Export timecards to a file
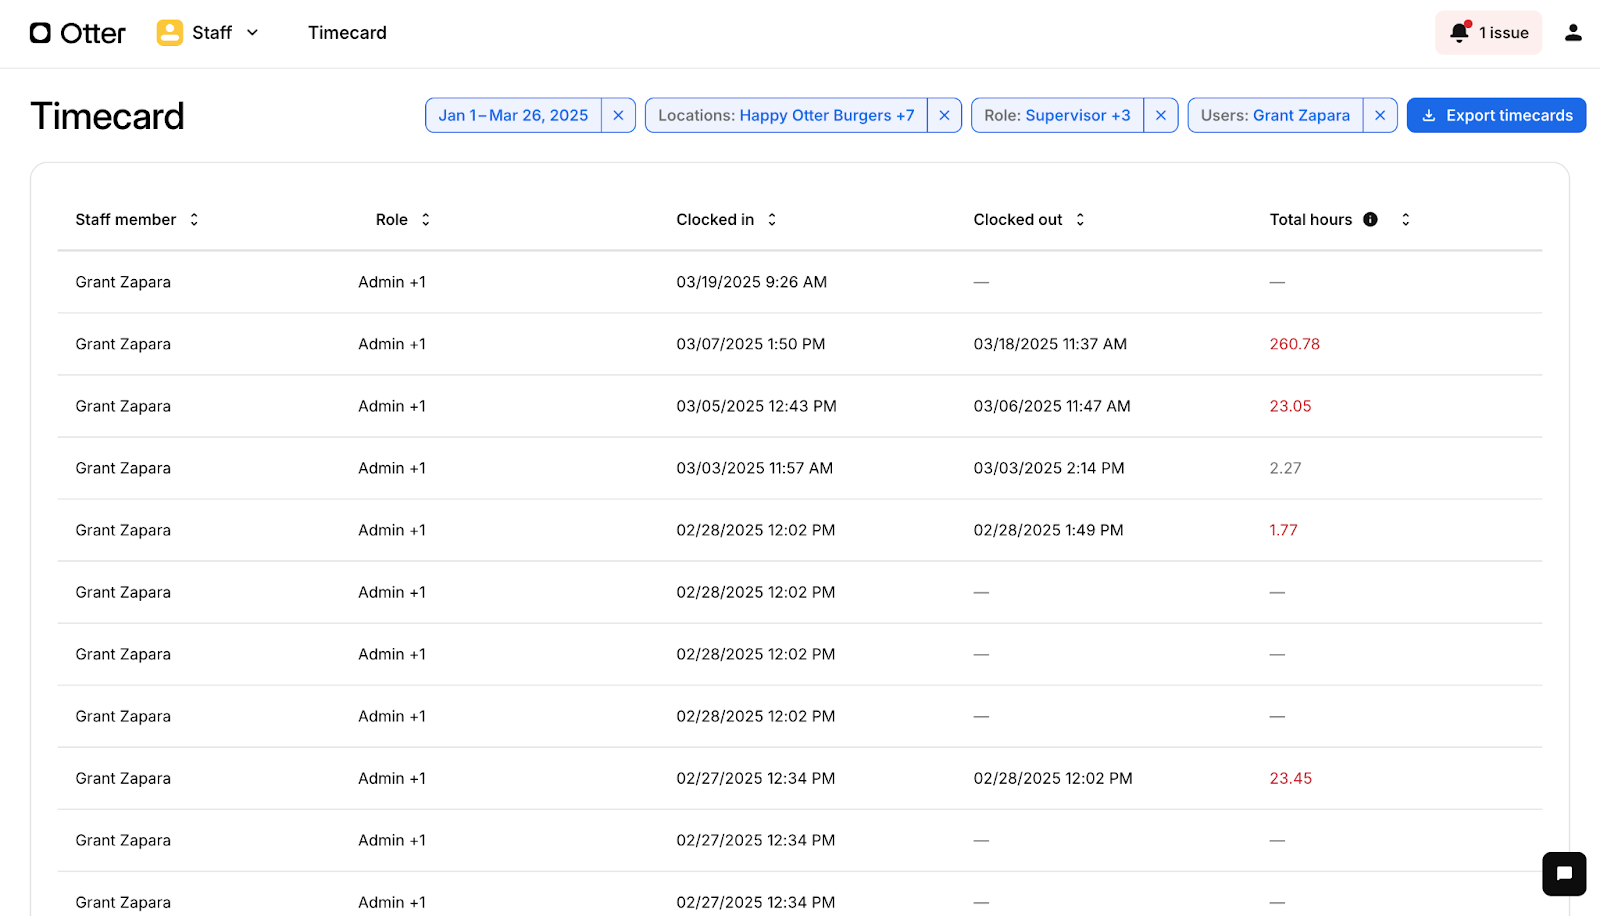The image size is (1600, 916). pos(1496,115)
